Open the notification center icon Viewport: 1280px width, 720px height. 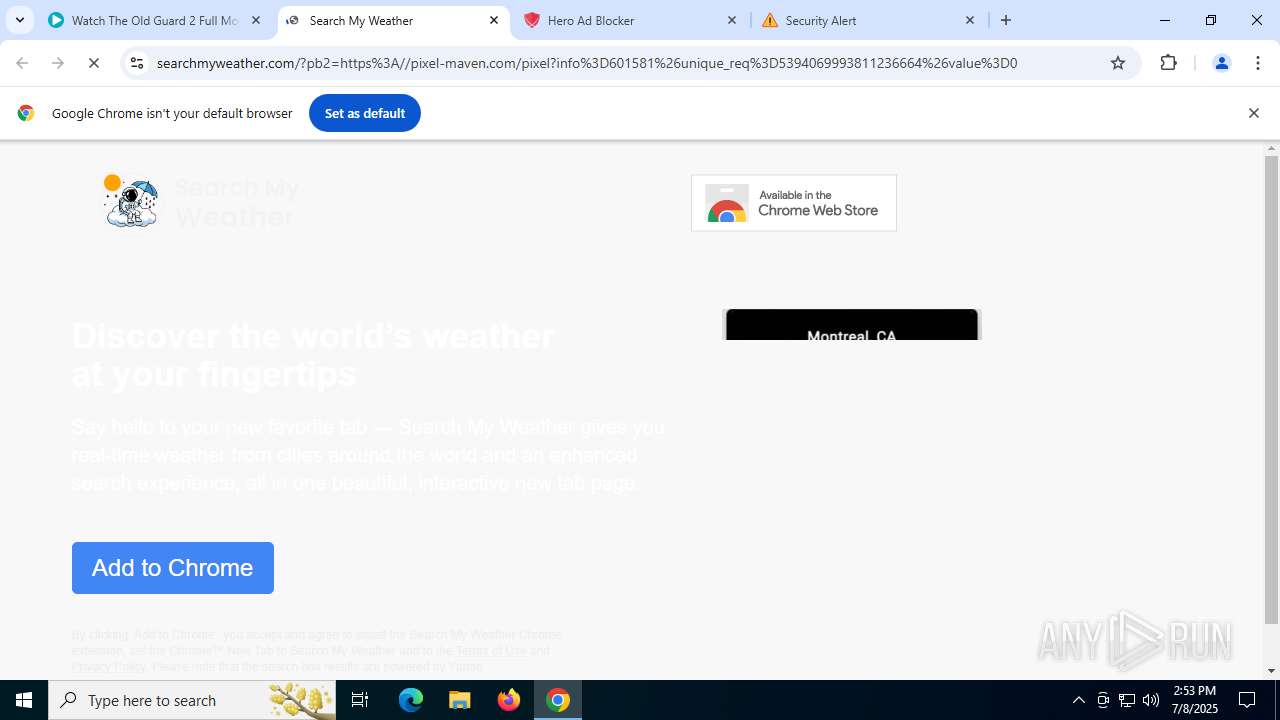[x=1247, y=700]
